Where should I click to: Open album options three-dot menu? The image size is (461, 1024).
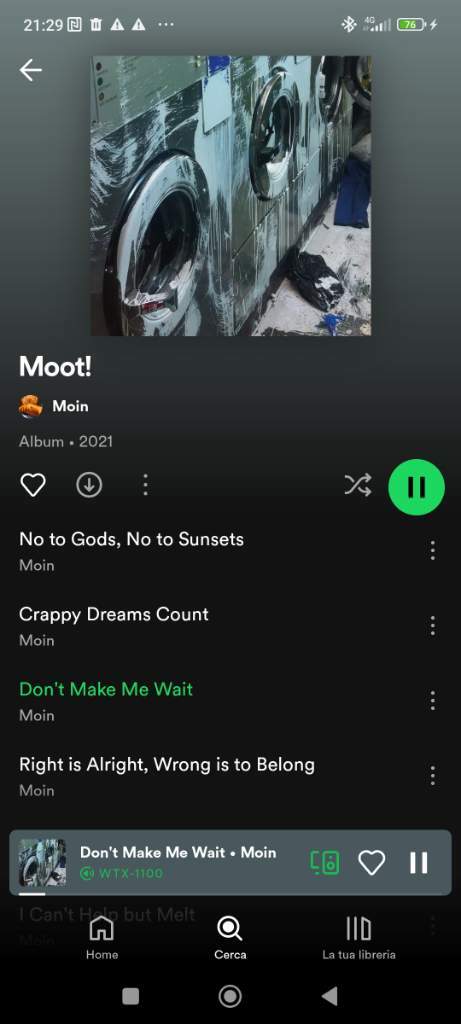click(145, 485)
